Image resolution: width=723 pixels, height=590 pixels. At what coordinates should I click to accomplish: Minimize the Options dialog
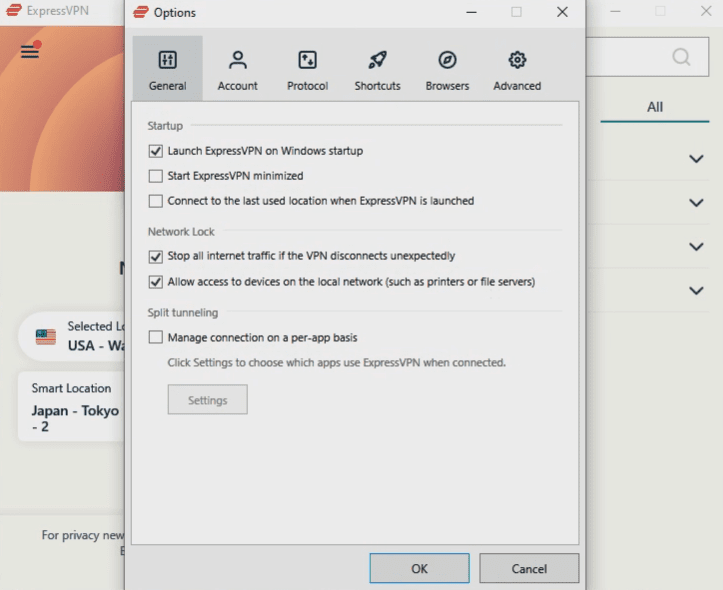[x=471, y=12]
